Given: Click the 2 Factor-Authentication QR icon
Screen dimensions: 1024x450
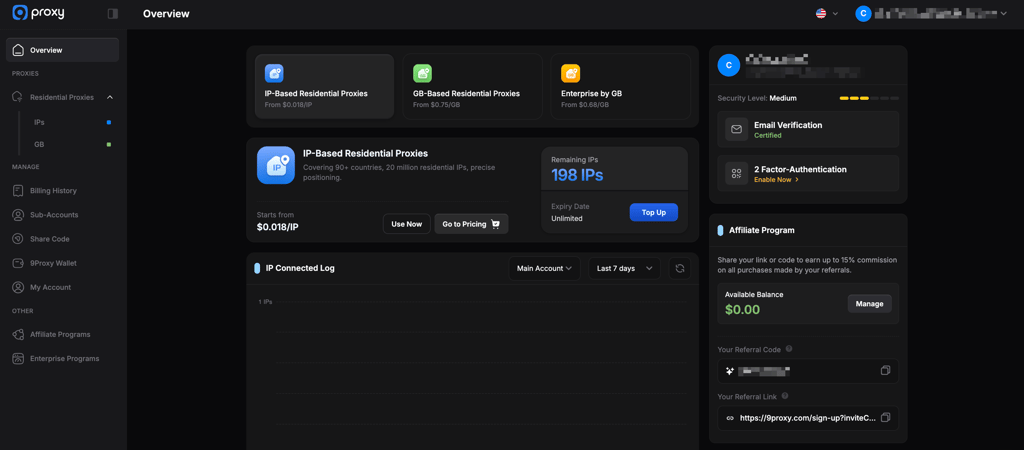Looking at the screenshot, I should point(737,173).
